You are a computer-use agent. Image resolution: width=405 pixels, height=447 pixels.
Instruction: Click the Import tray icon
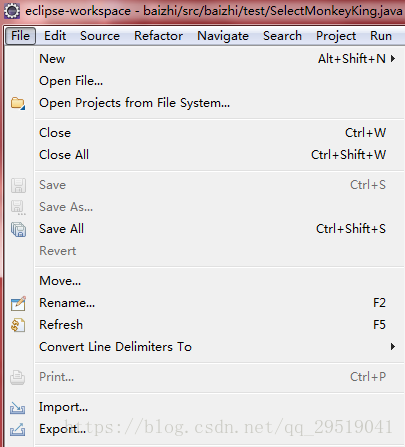[x=18, y=408]
